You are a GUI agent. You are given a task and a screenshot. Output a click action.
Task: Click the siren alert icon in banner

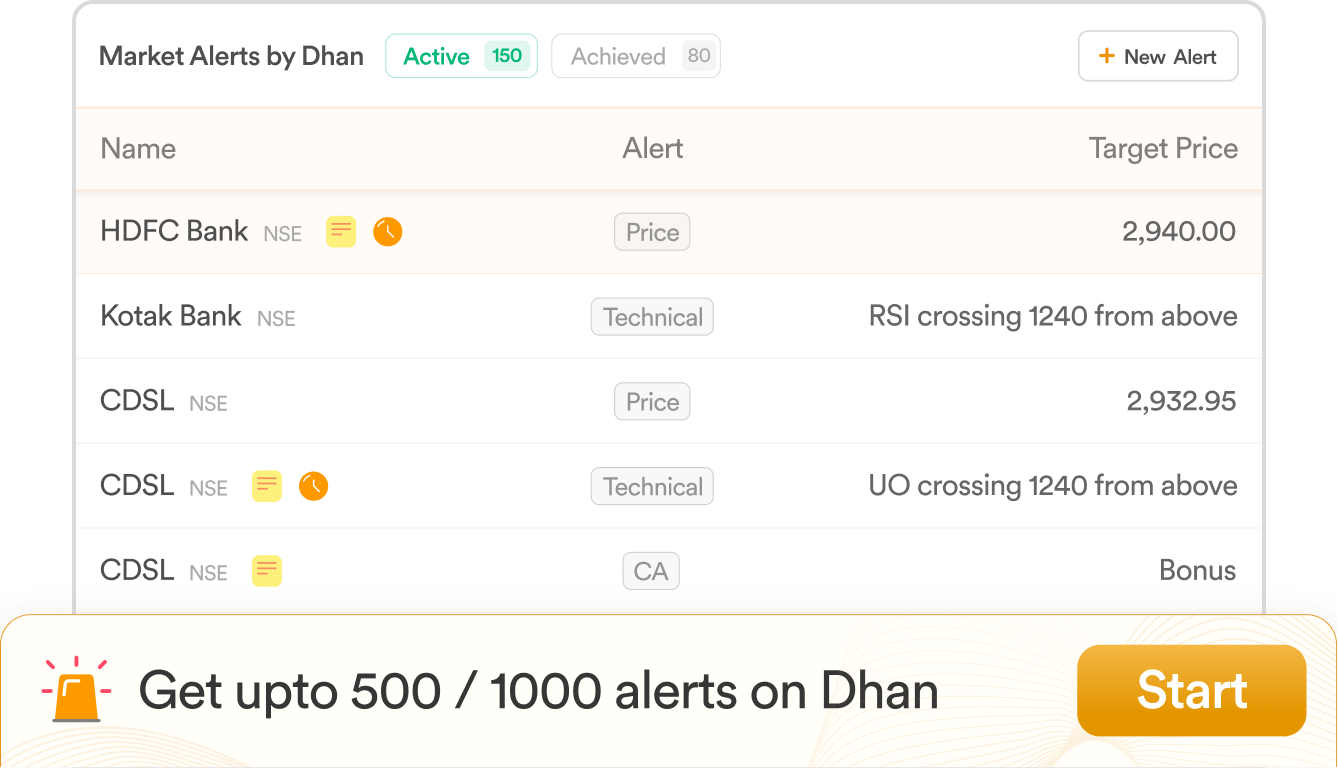click(x=77, y=690)
